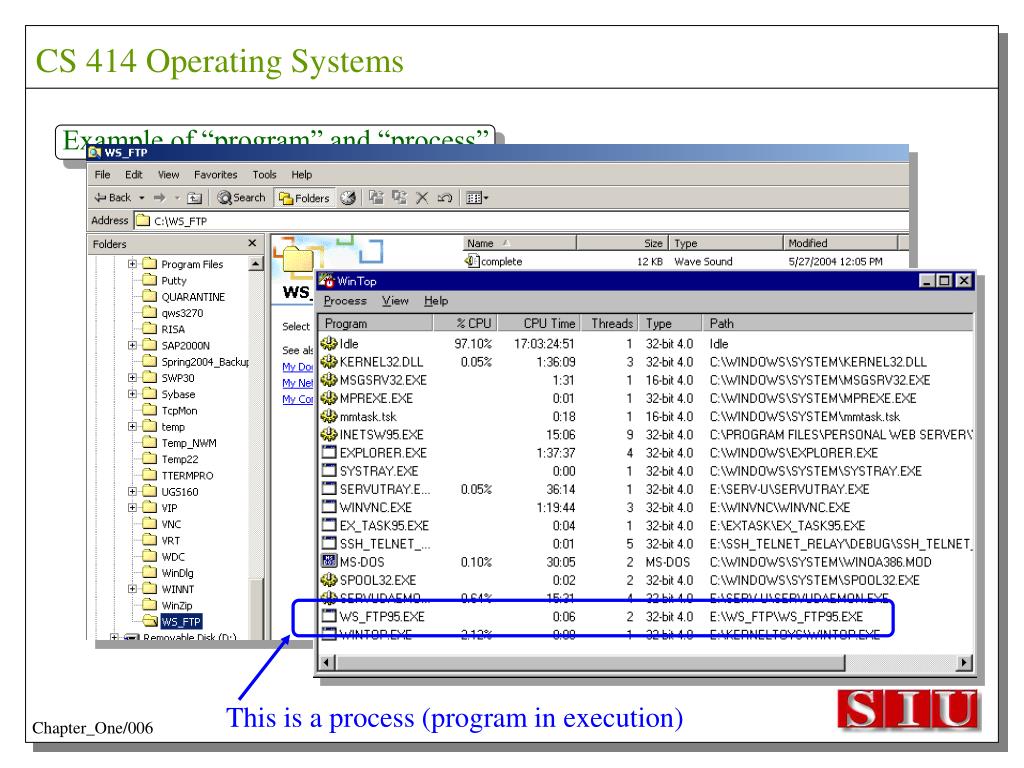Select the QUARANTINE folder icon in tree
The height and width of the screenshot is (768, 1024).
(x=150, y=296)
